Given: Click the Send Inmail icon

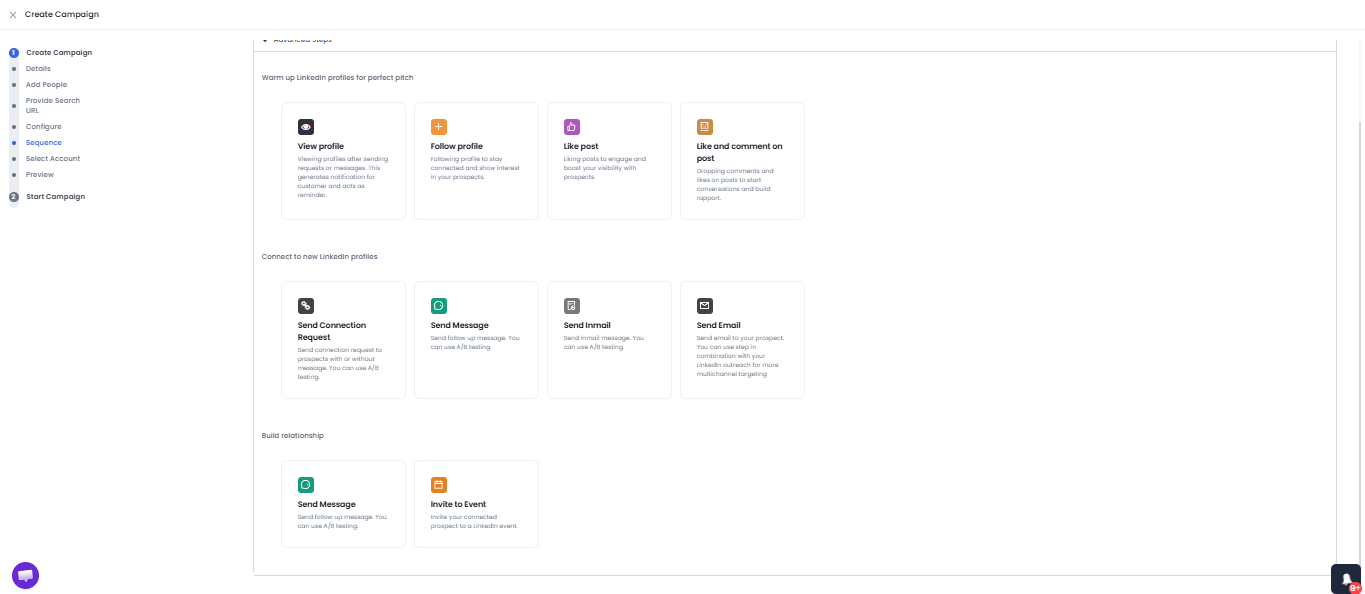Looking at the screenshot, I should pos(572,306).
